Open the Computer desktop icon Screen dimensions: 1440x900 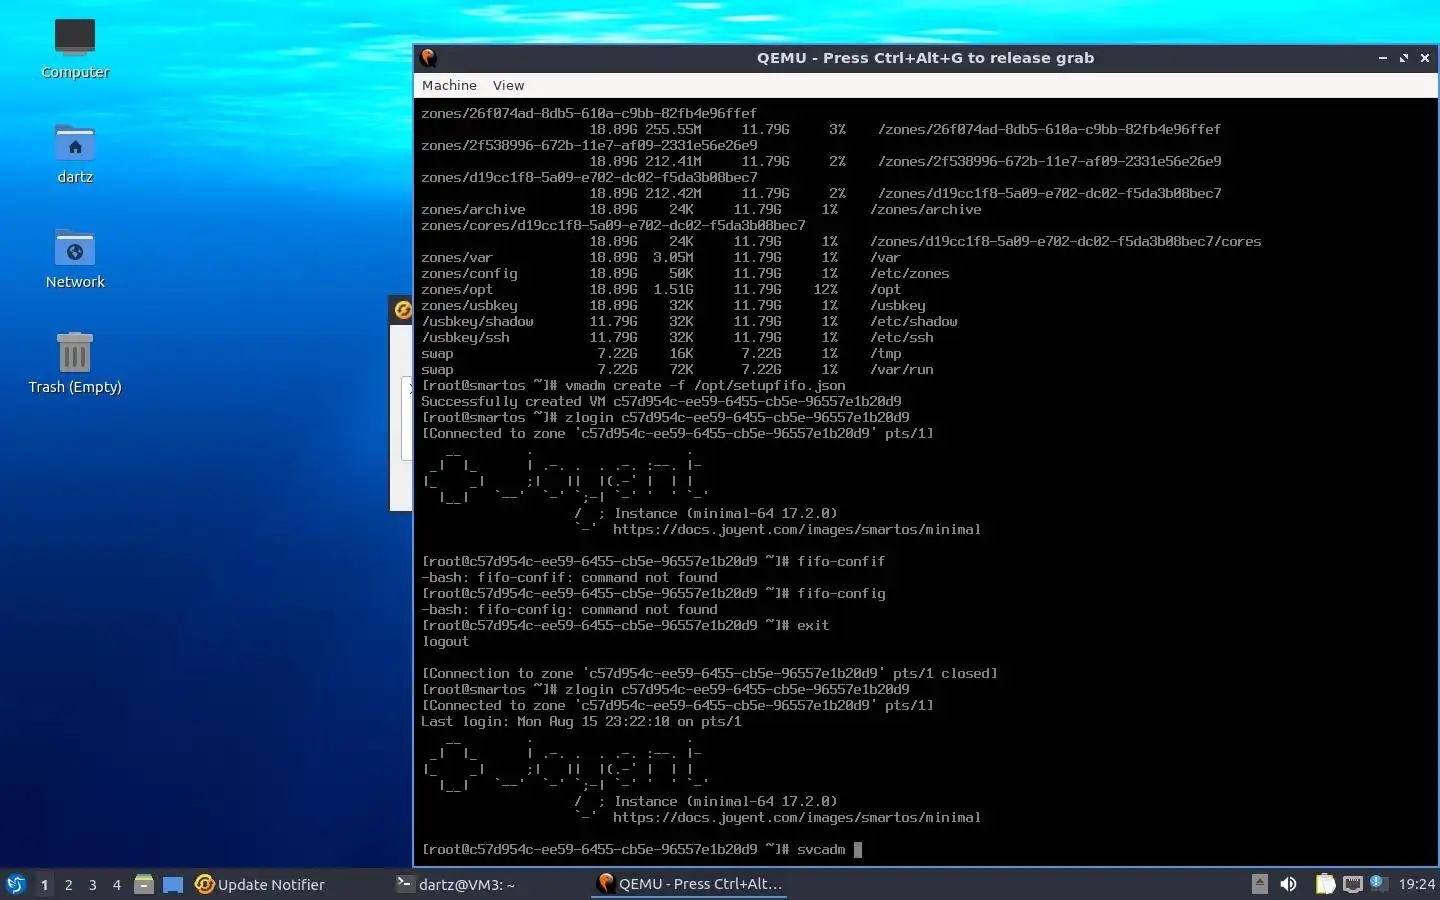(x=75, y=49)
